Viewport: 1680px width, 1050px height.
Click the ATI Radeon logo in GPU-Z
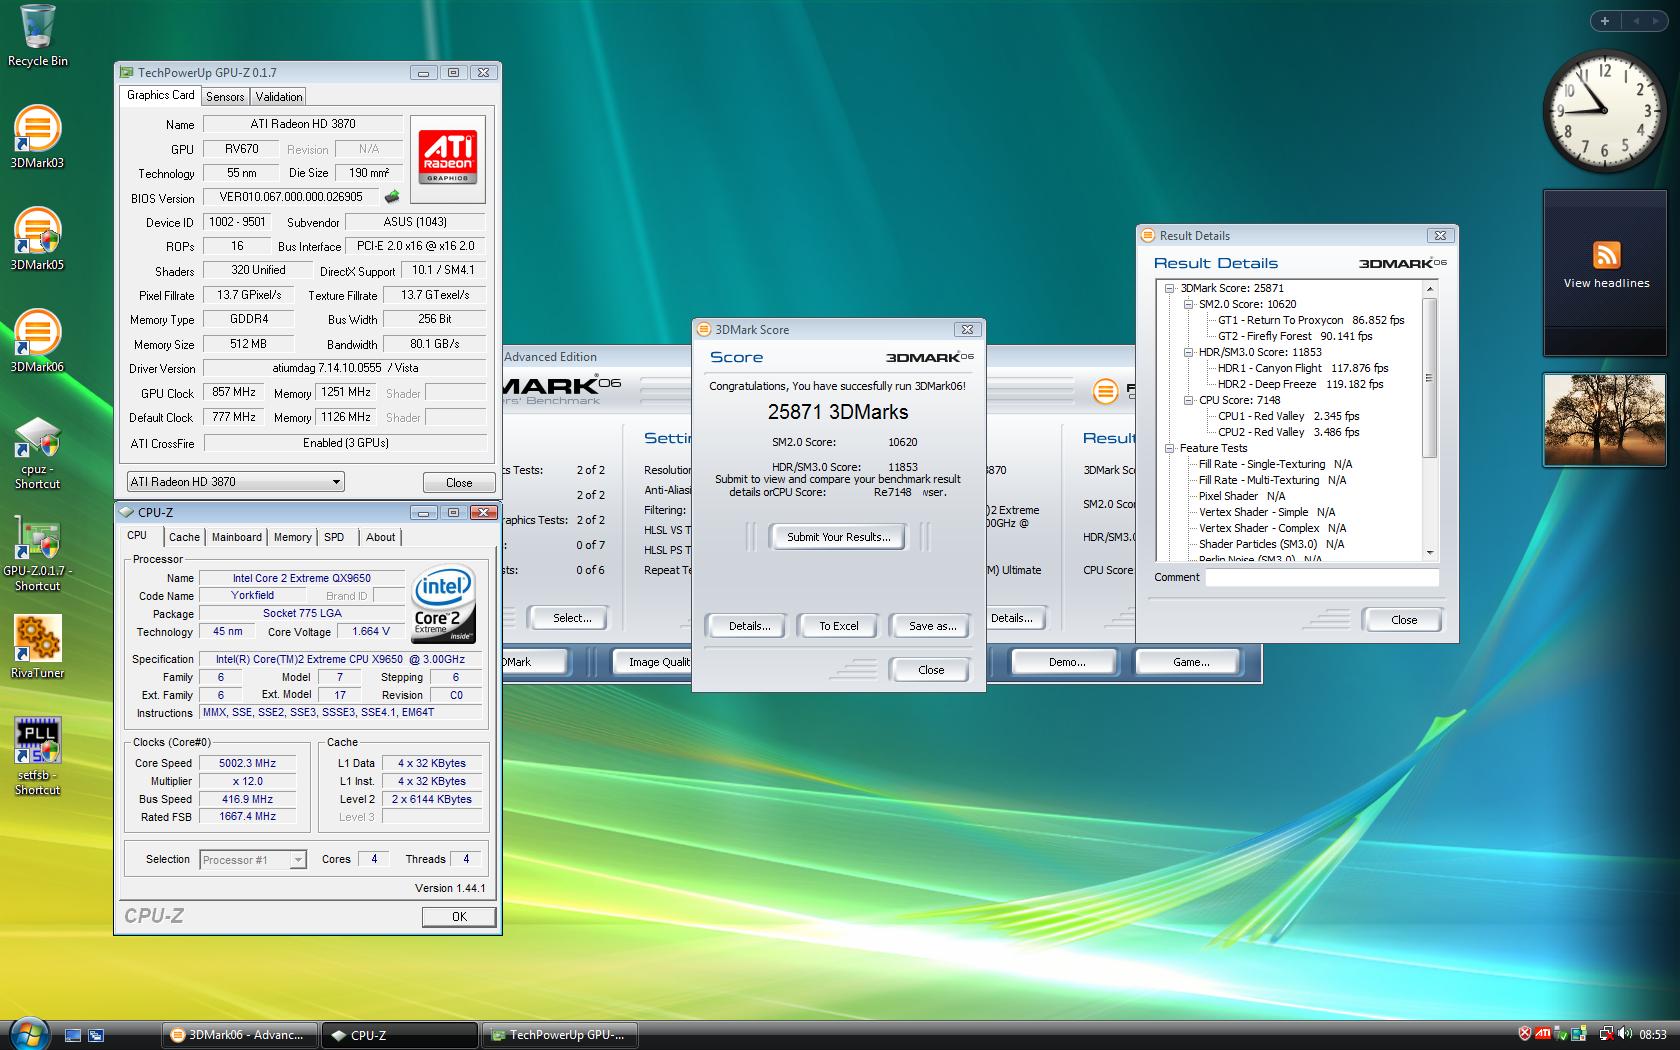(x=447, y=157)
